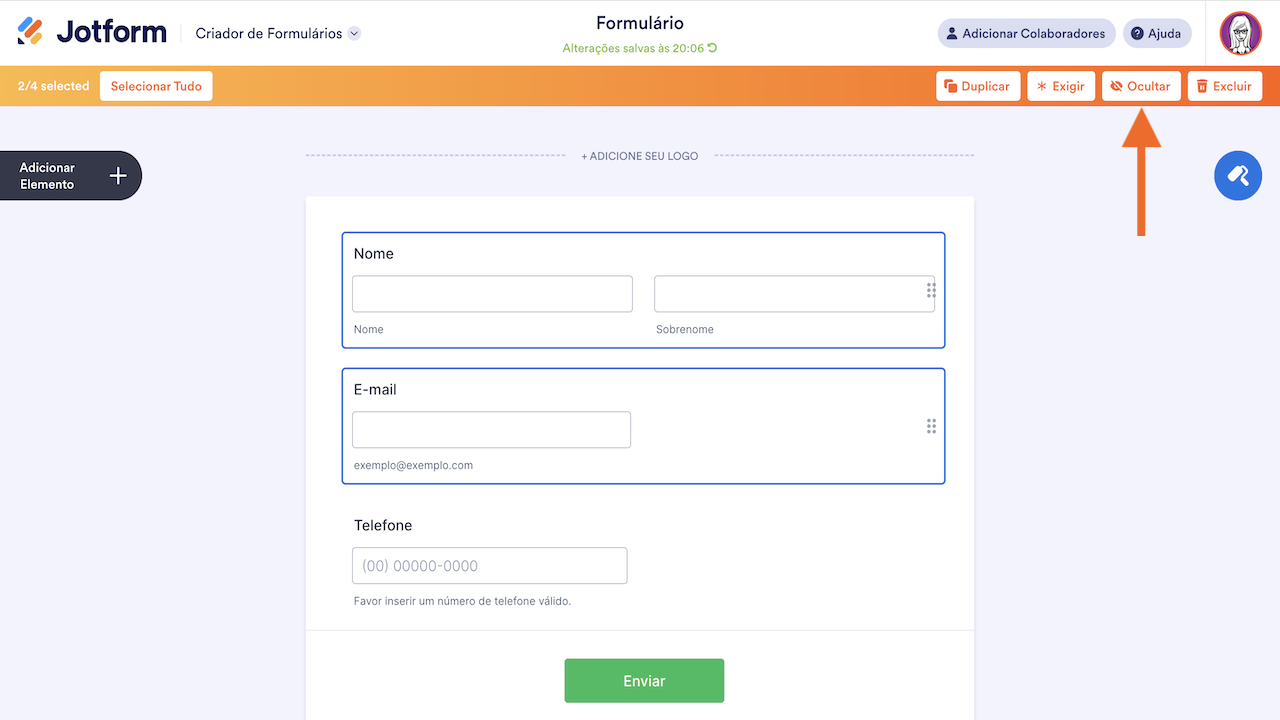Open the Form Designer paint roller
1280x720 pixels.
pos(1238,176)
